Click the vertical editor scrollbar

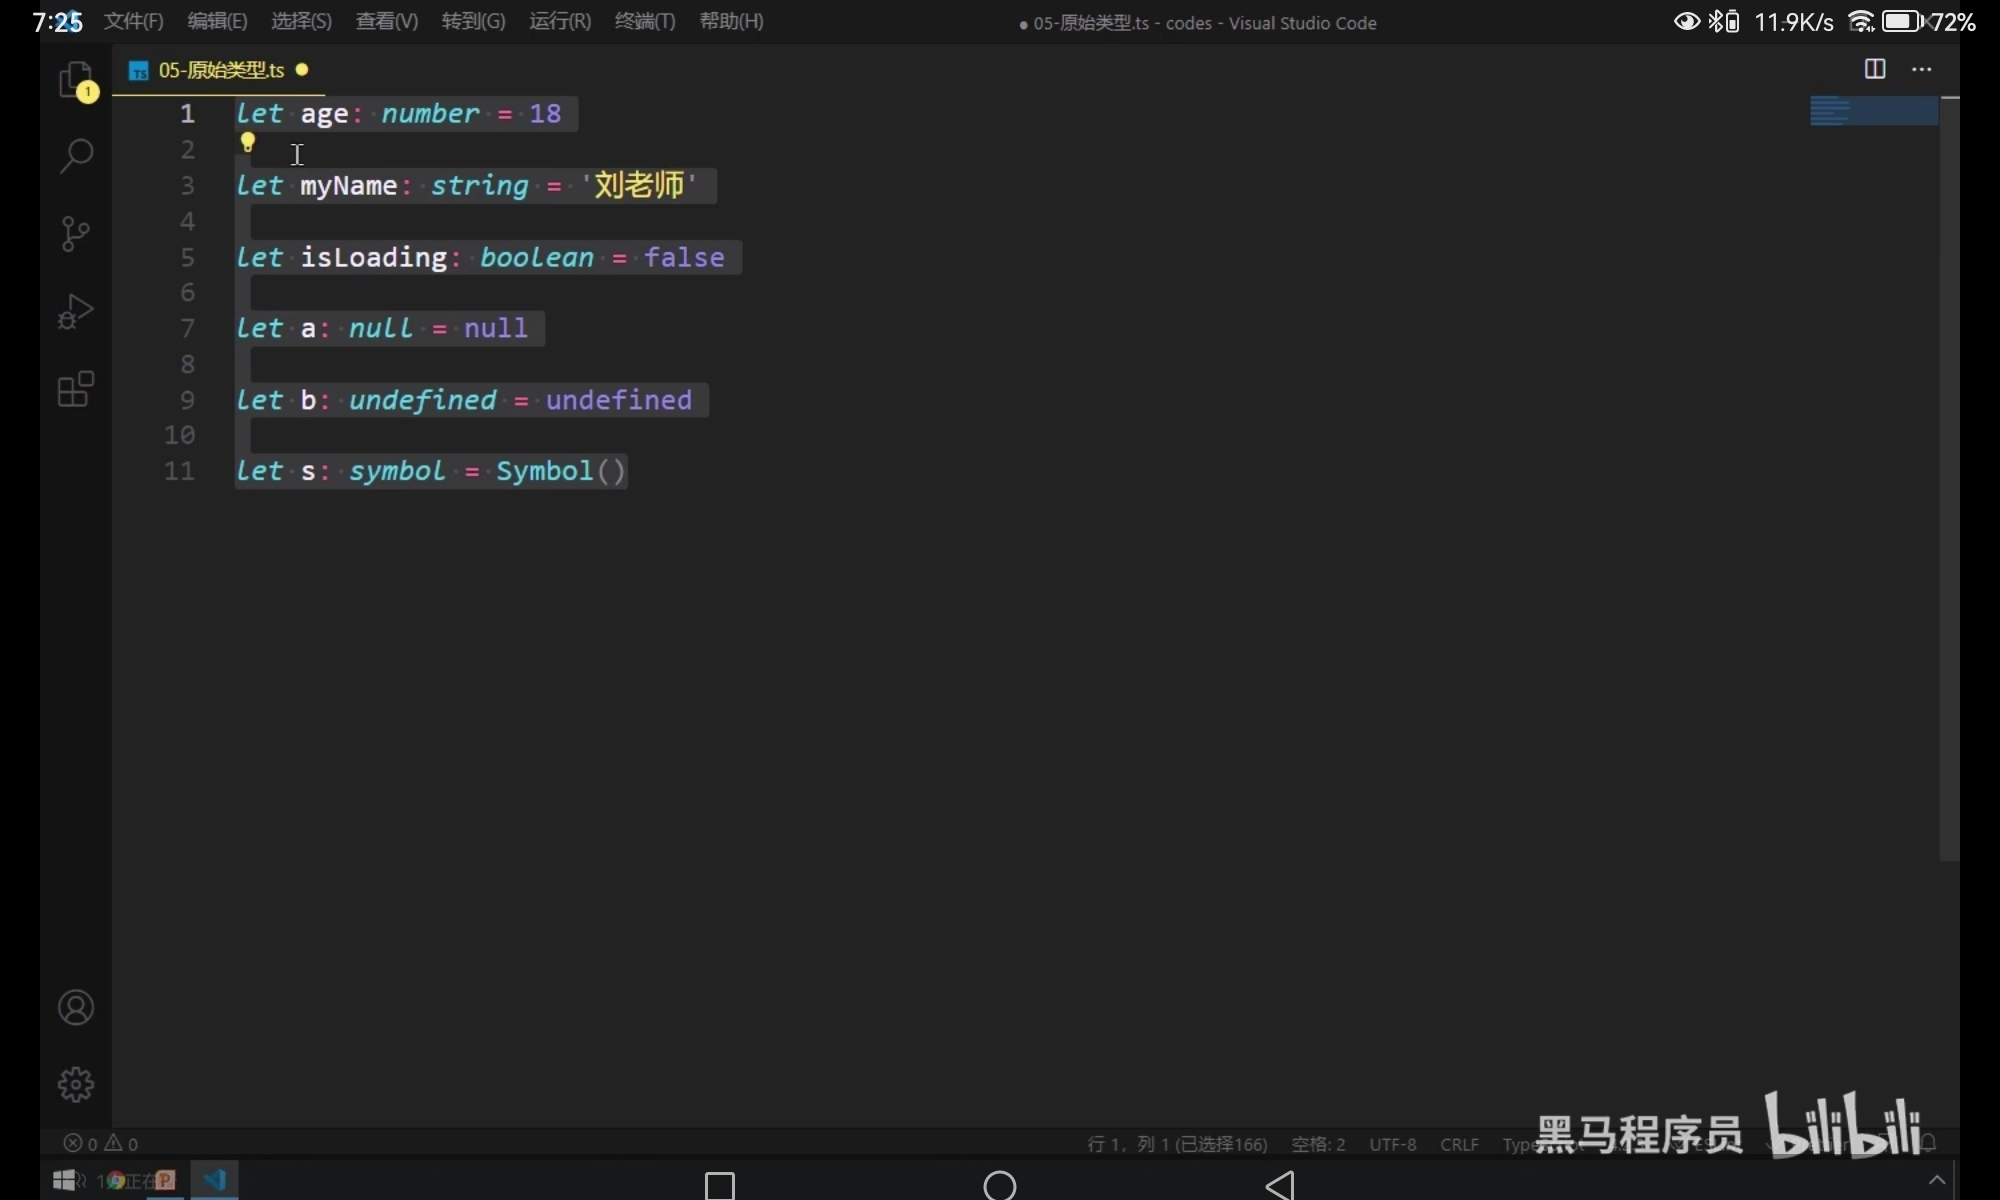[x=1949, y=480]
